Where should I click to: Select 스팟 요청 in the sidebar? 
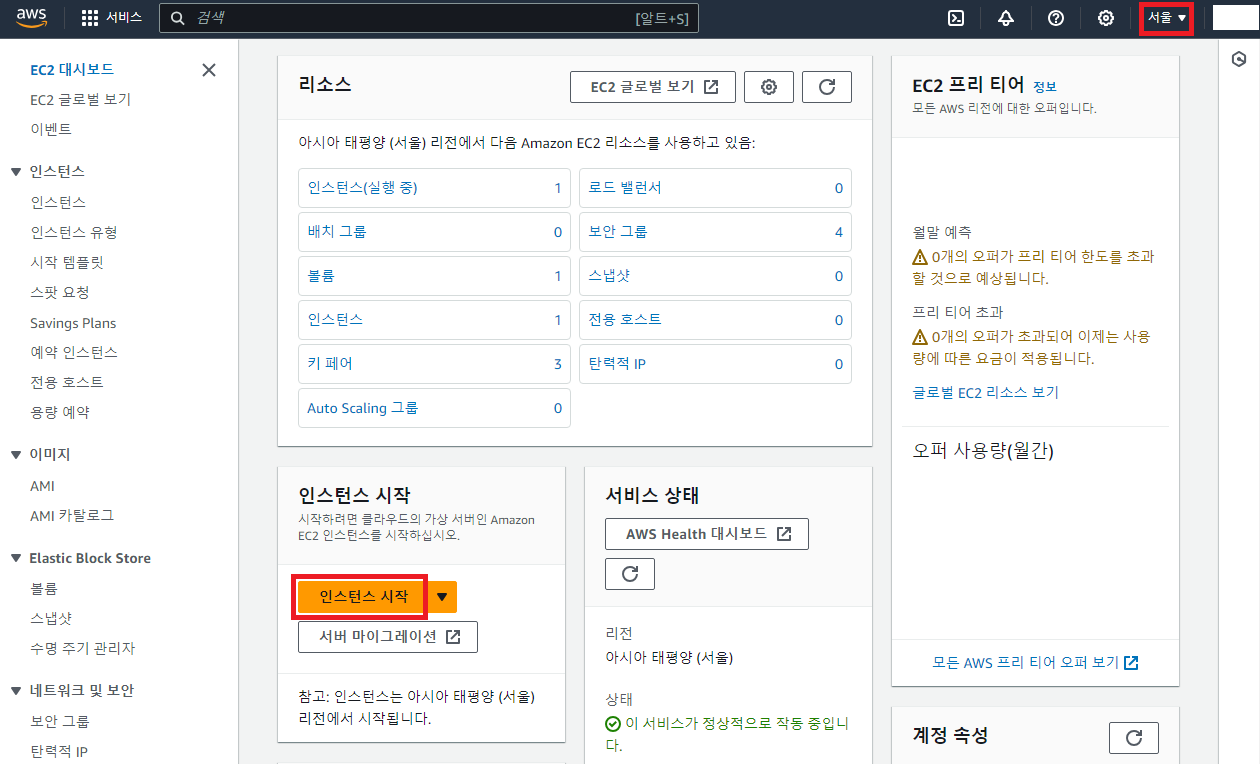(x=60, y=293)
